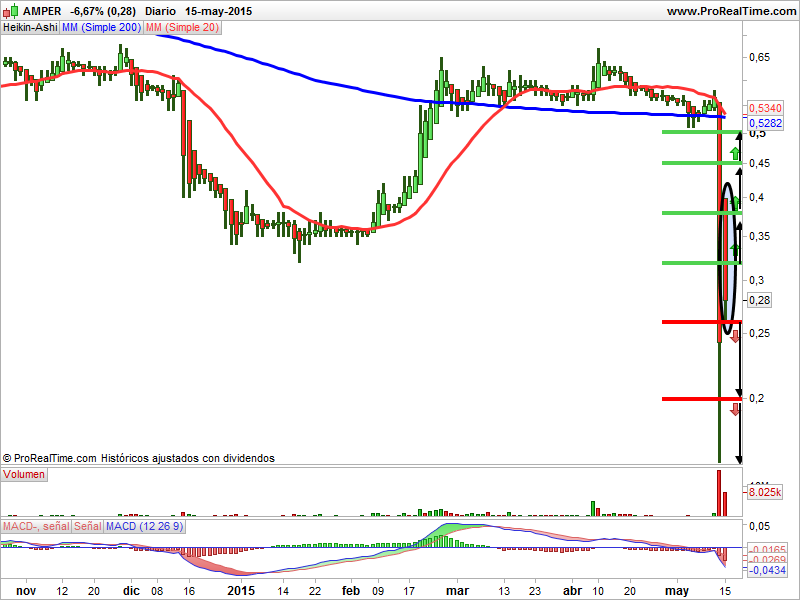Click the nov month label on time axis
This screenshot has height=600, width=800.
click(x=26, y=591)
